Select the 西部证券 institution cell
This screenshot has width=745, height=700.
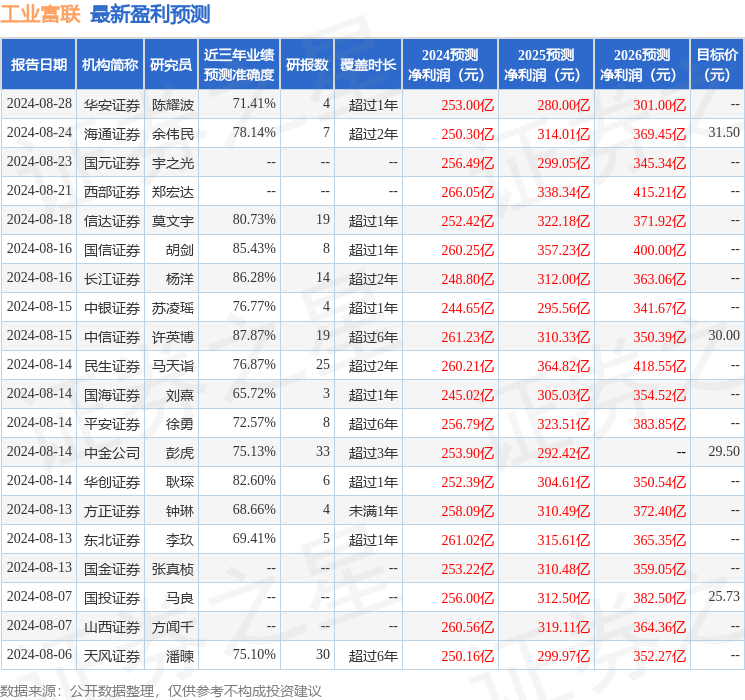112,192
